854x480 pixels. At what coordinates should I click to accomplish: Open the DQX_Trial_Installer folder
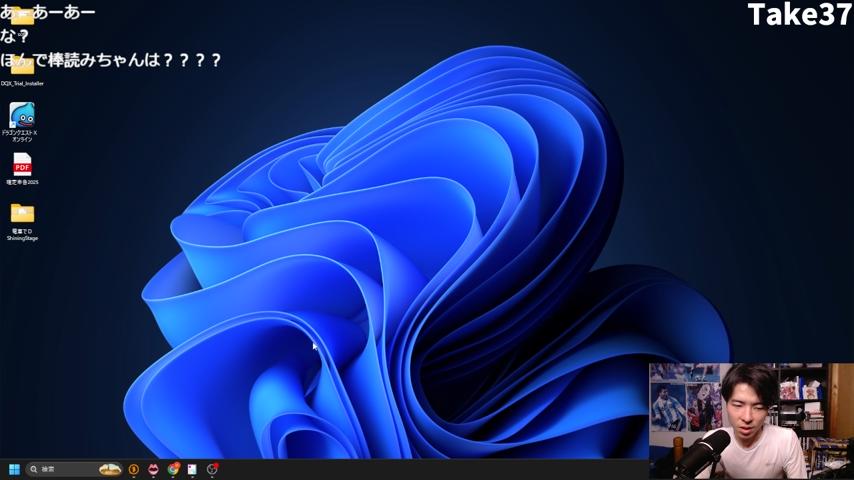(22, 67)
